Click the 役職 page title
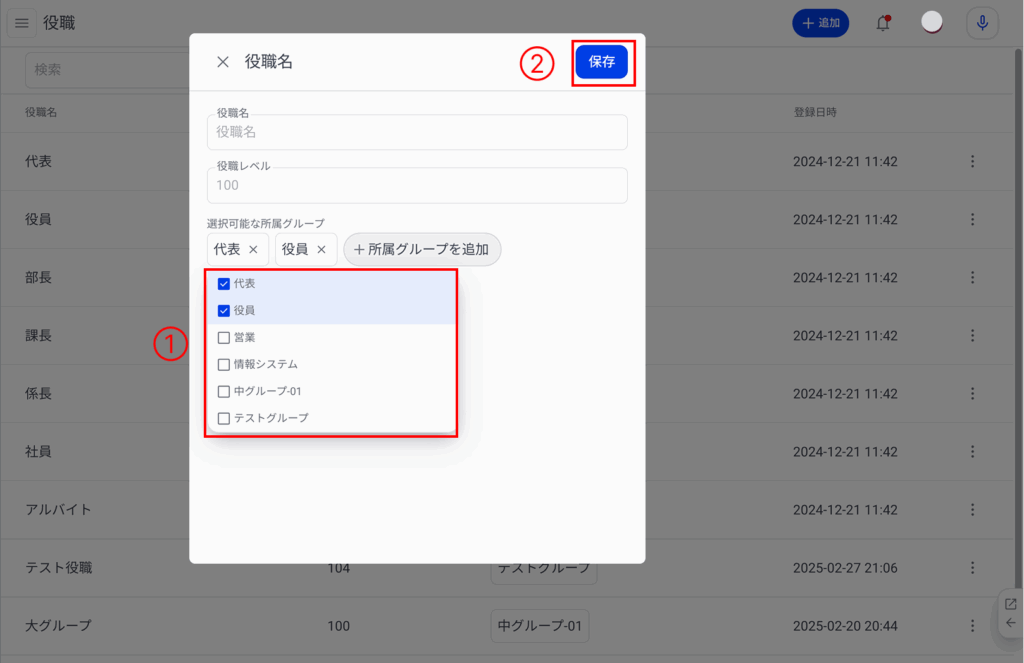 59,24
